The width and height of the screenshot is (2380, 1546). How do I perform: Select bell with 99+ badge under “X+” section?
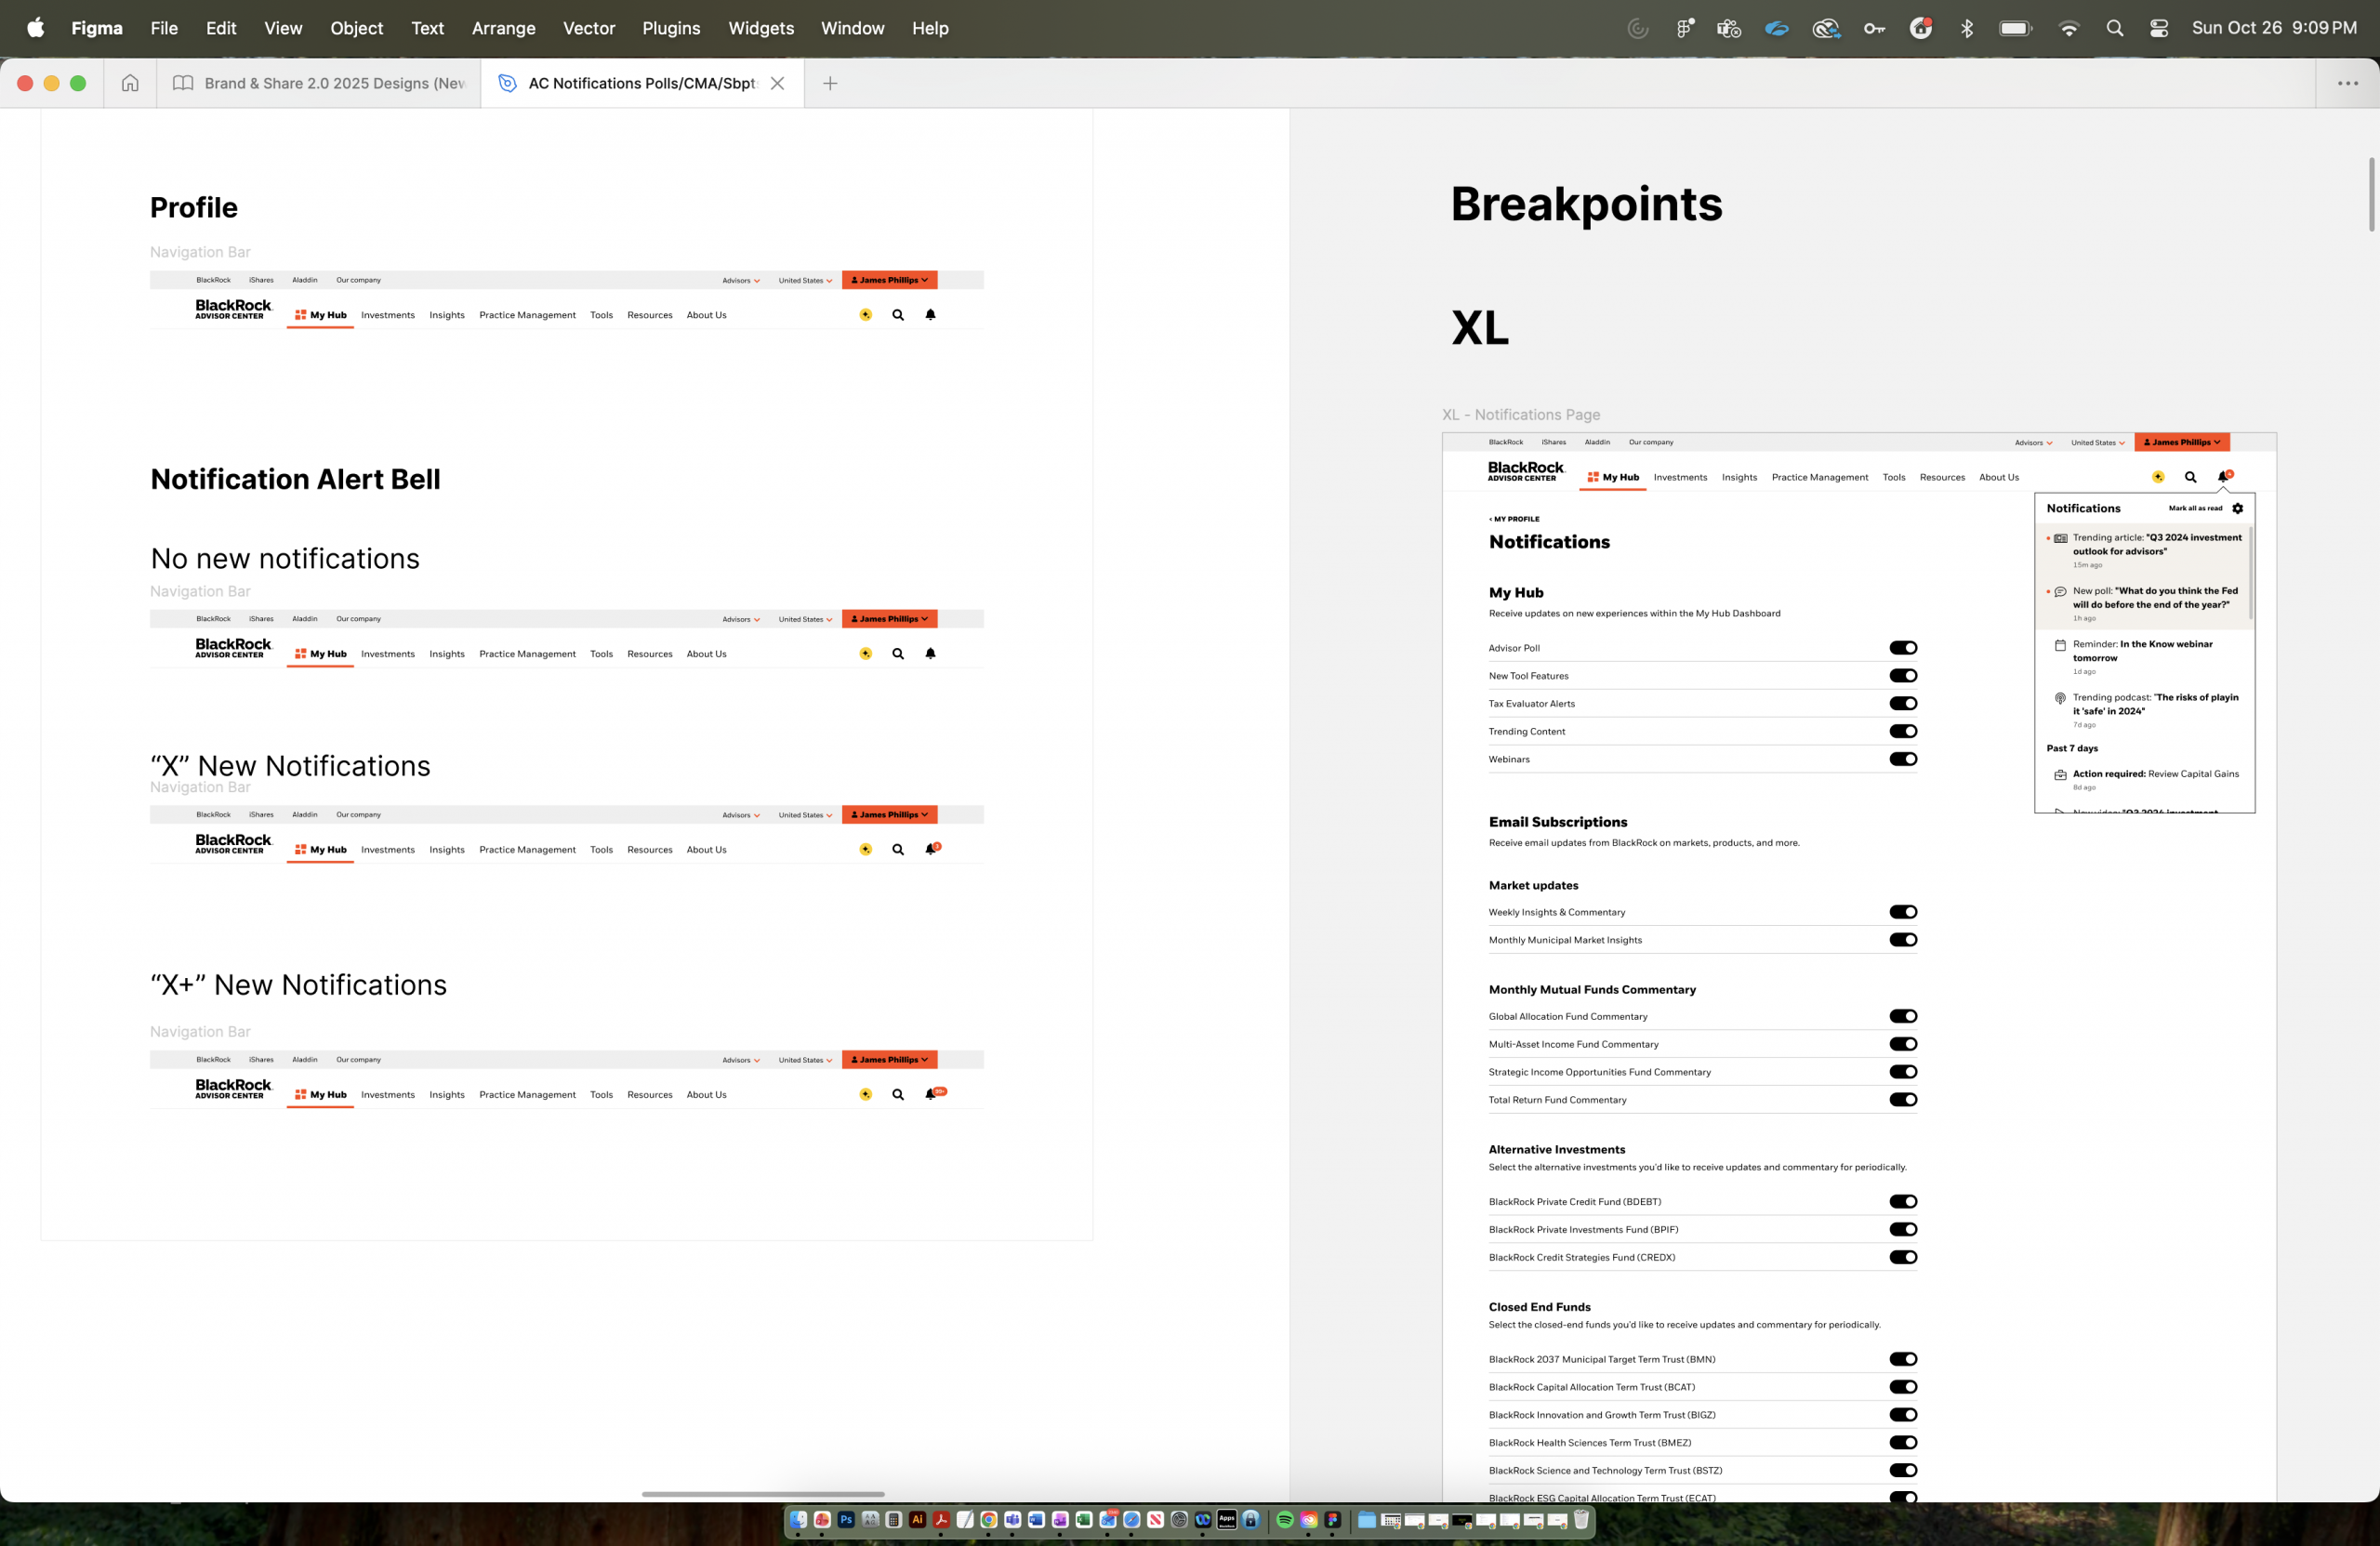pos(935,1093)
